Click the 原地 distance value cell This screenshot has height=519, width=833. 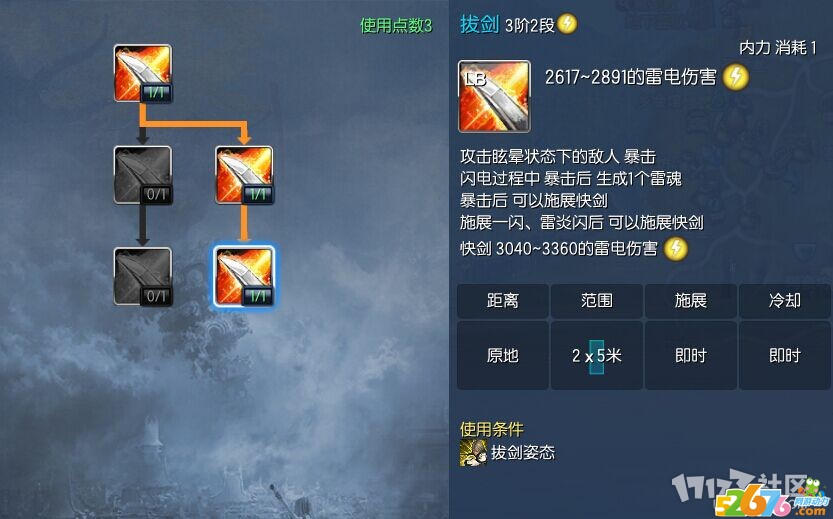(503, 355)
